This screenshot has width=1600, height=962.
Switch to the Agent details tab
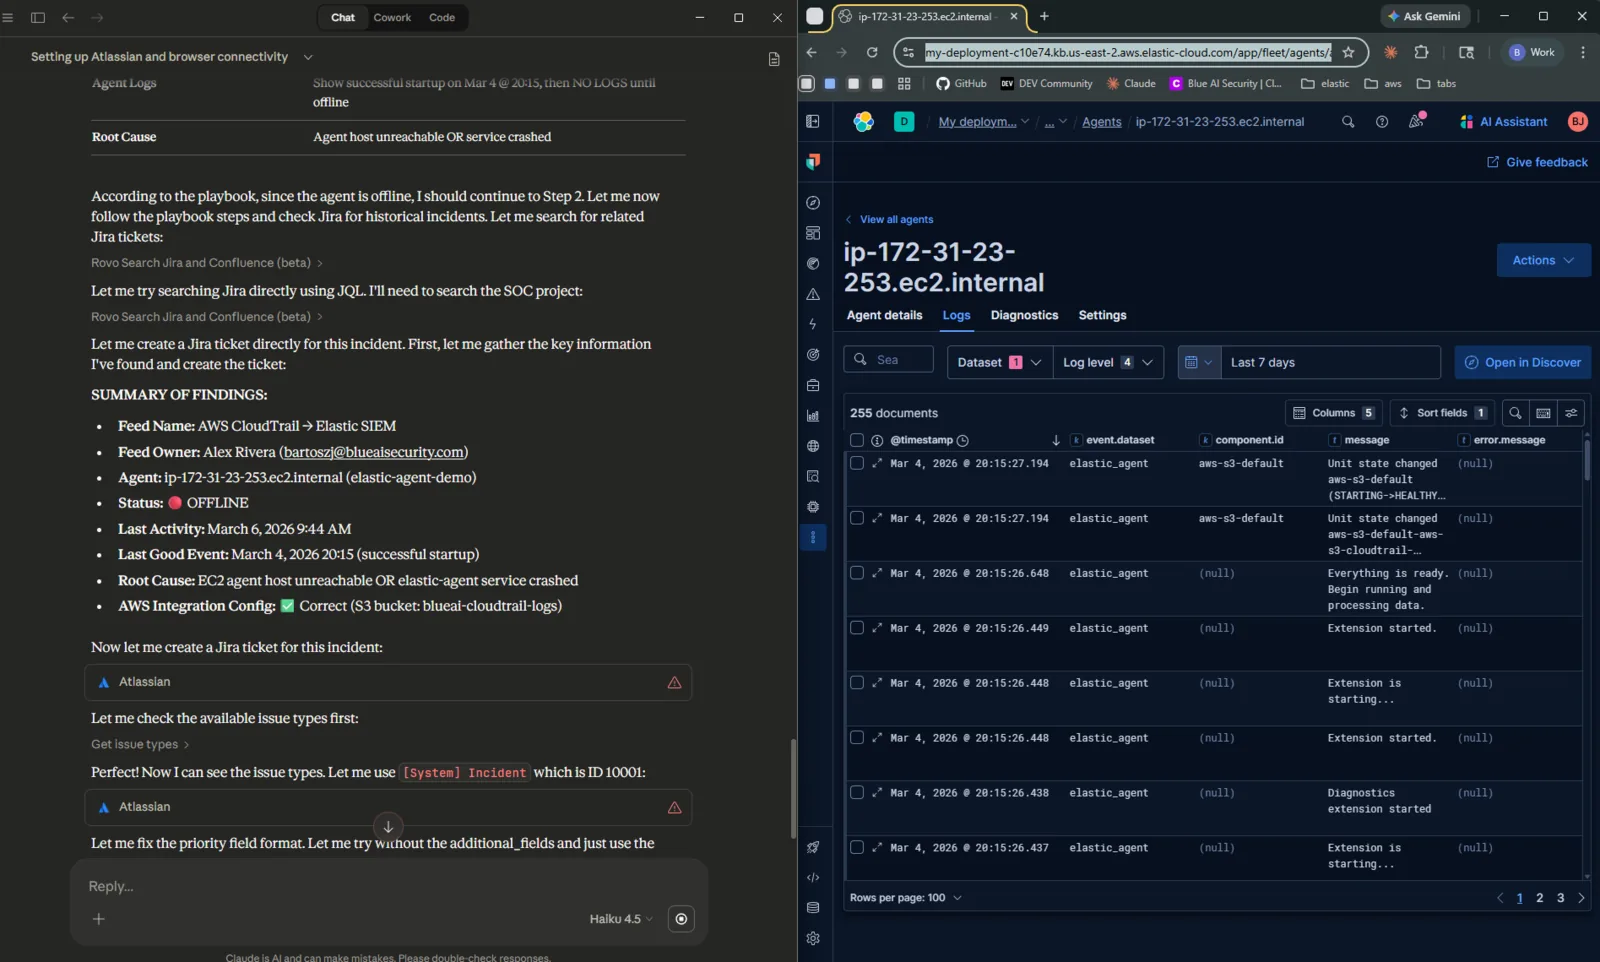tap(885, 315)
